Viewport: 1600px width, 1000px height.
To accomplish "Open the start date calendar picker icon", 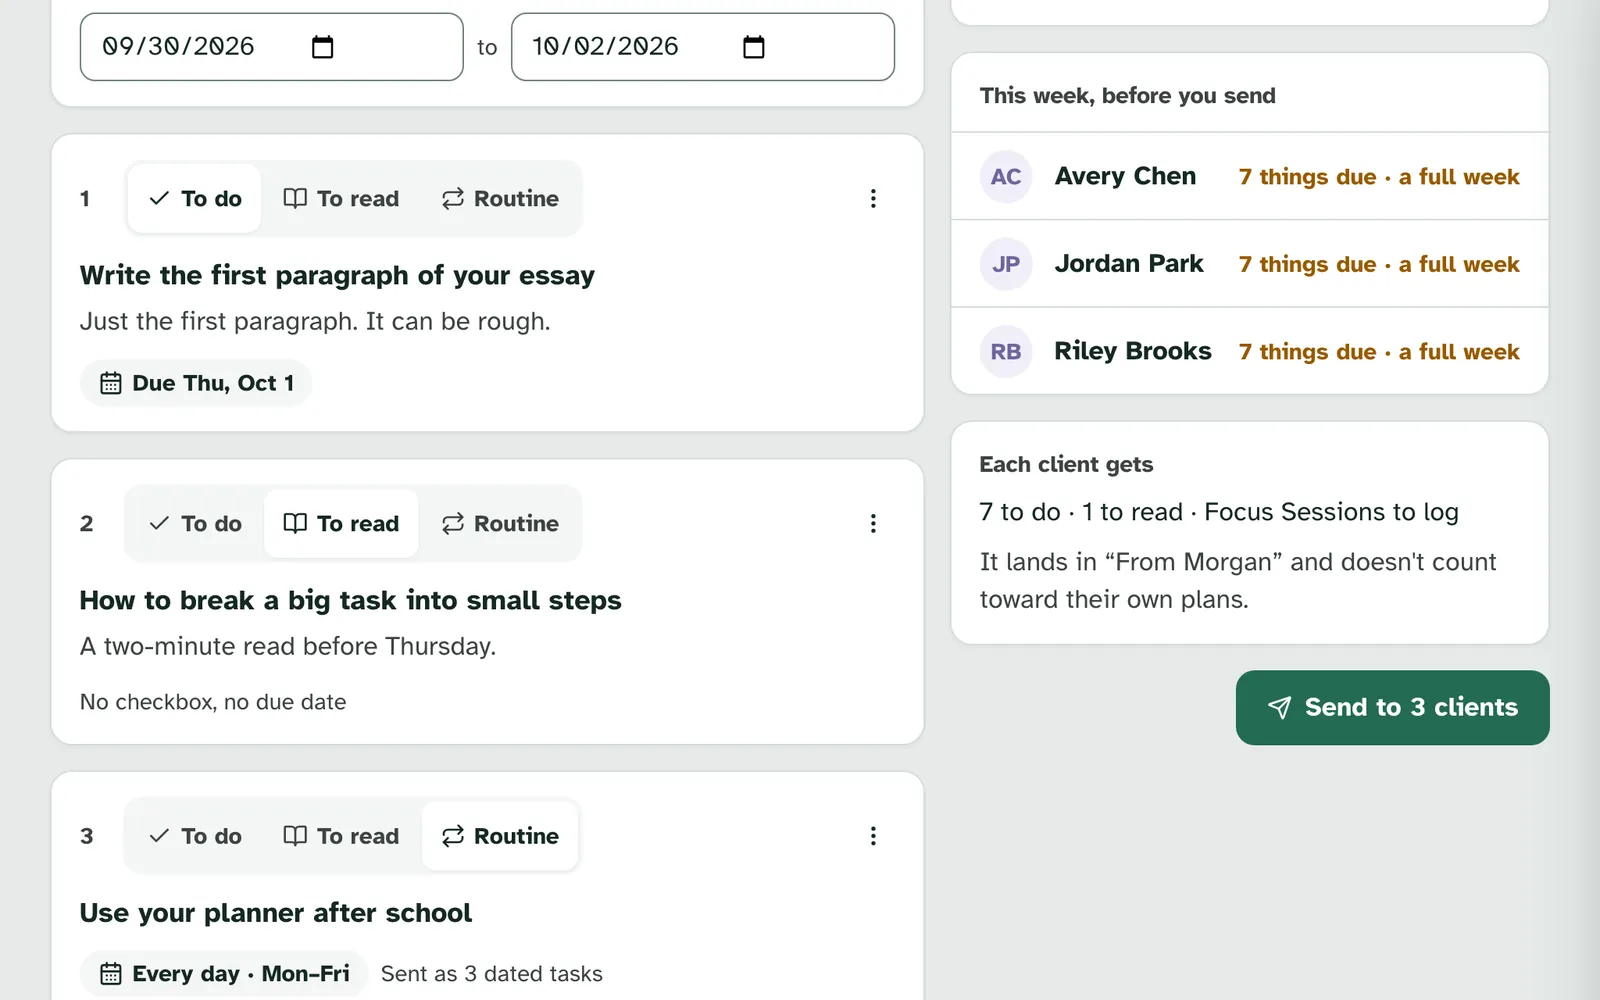I will point(322,47).
